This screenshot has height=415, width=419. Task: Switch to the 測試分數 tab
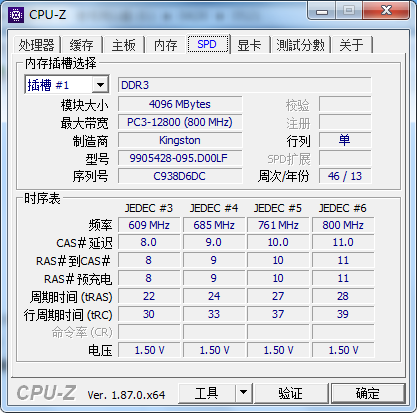(300, 45)
